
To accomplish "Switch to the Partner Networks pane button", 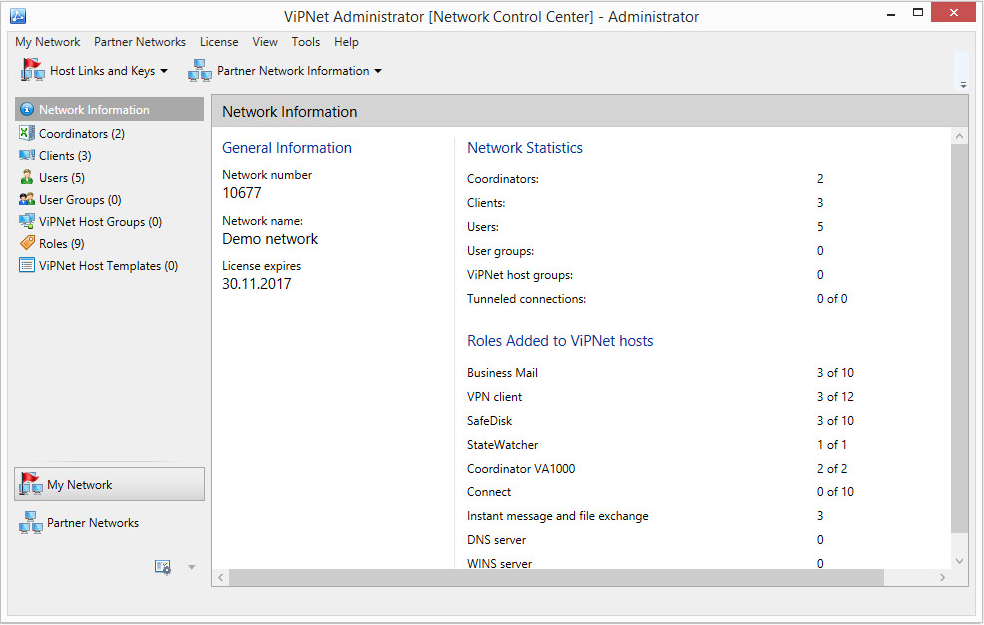I will [x=109, y=523].
